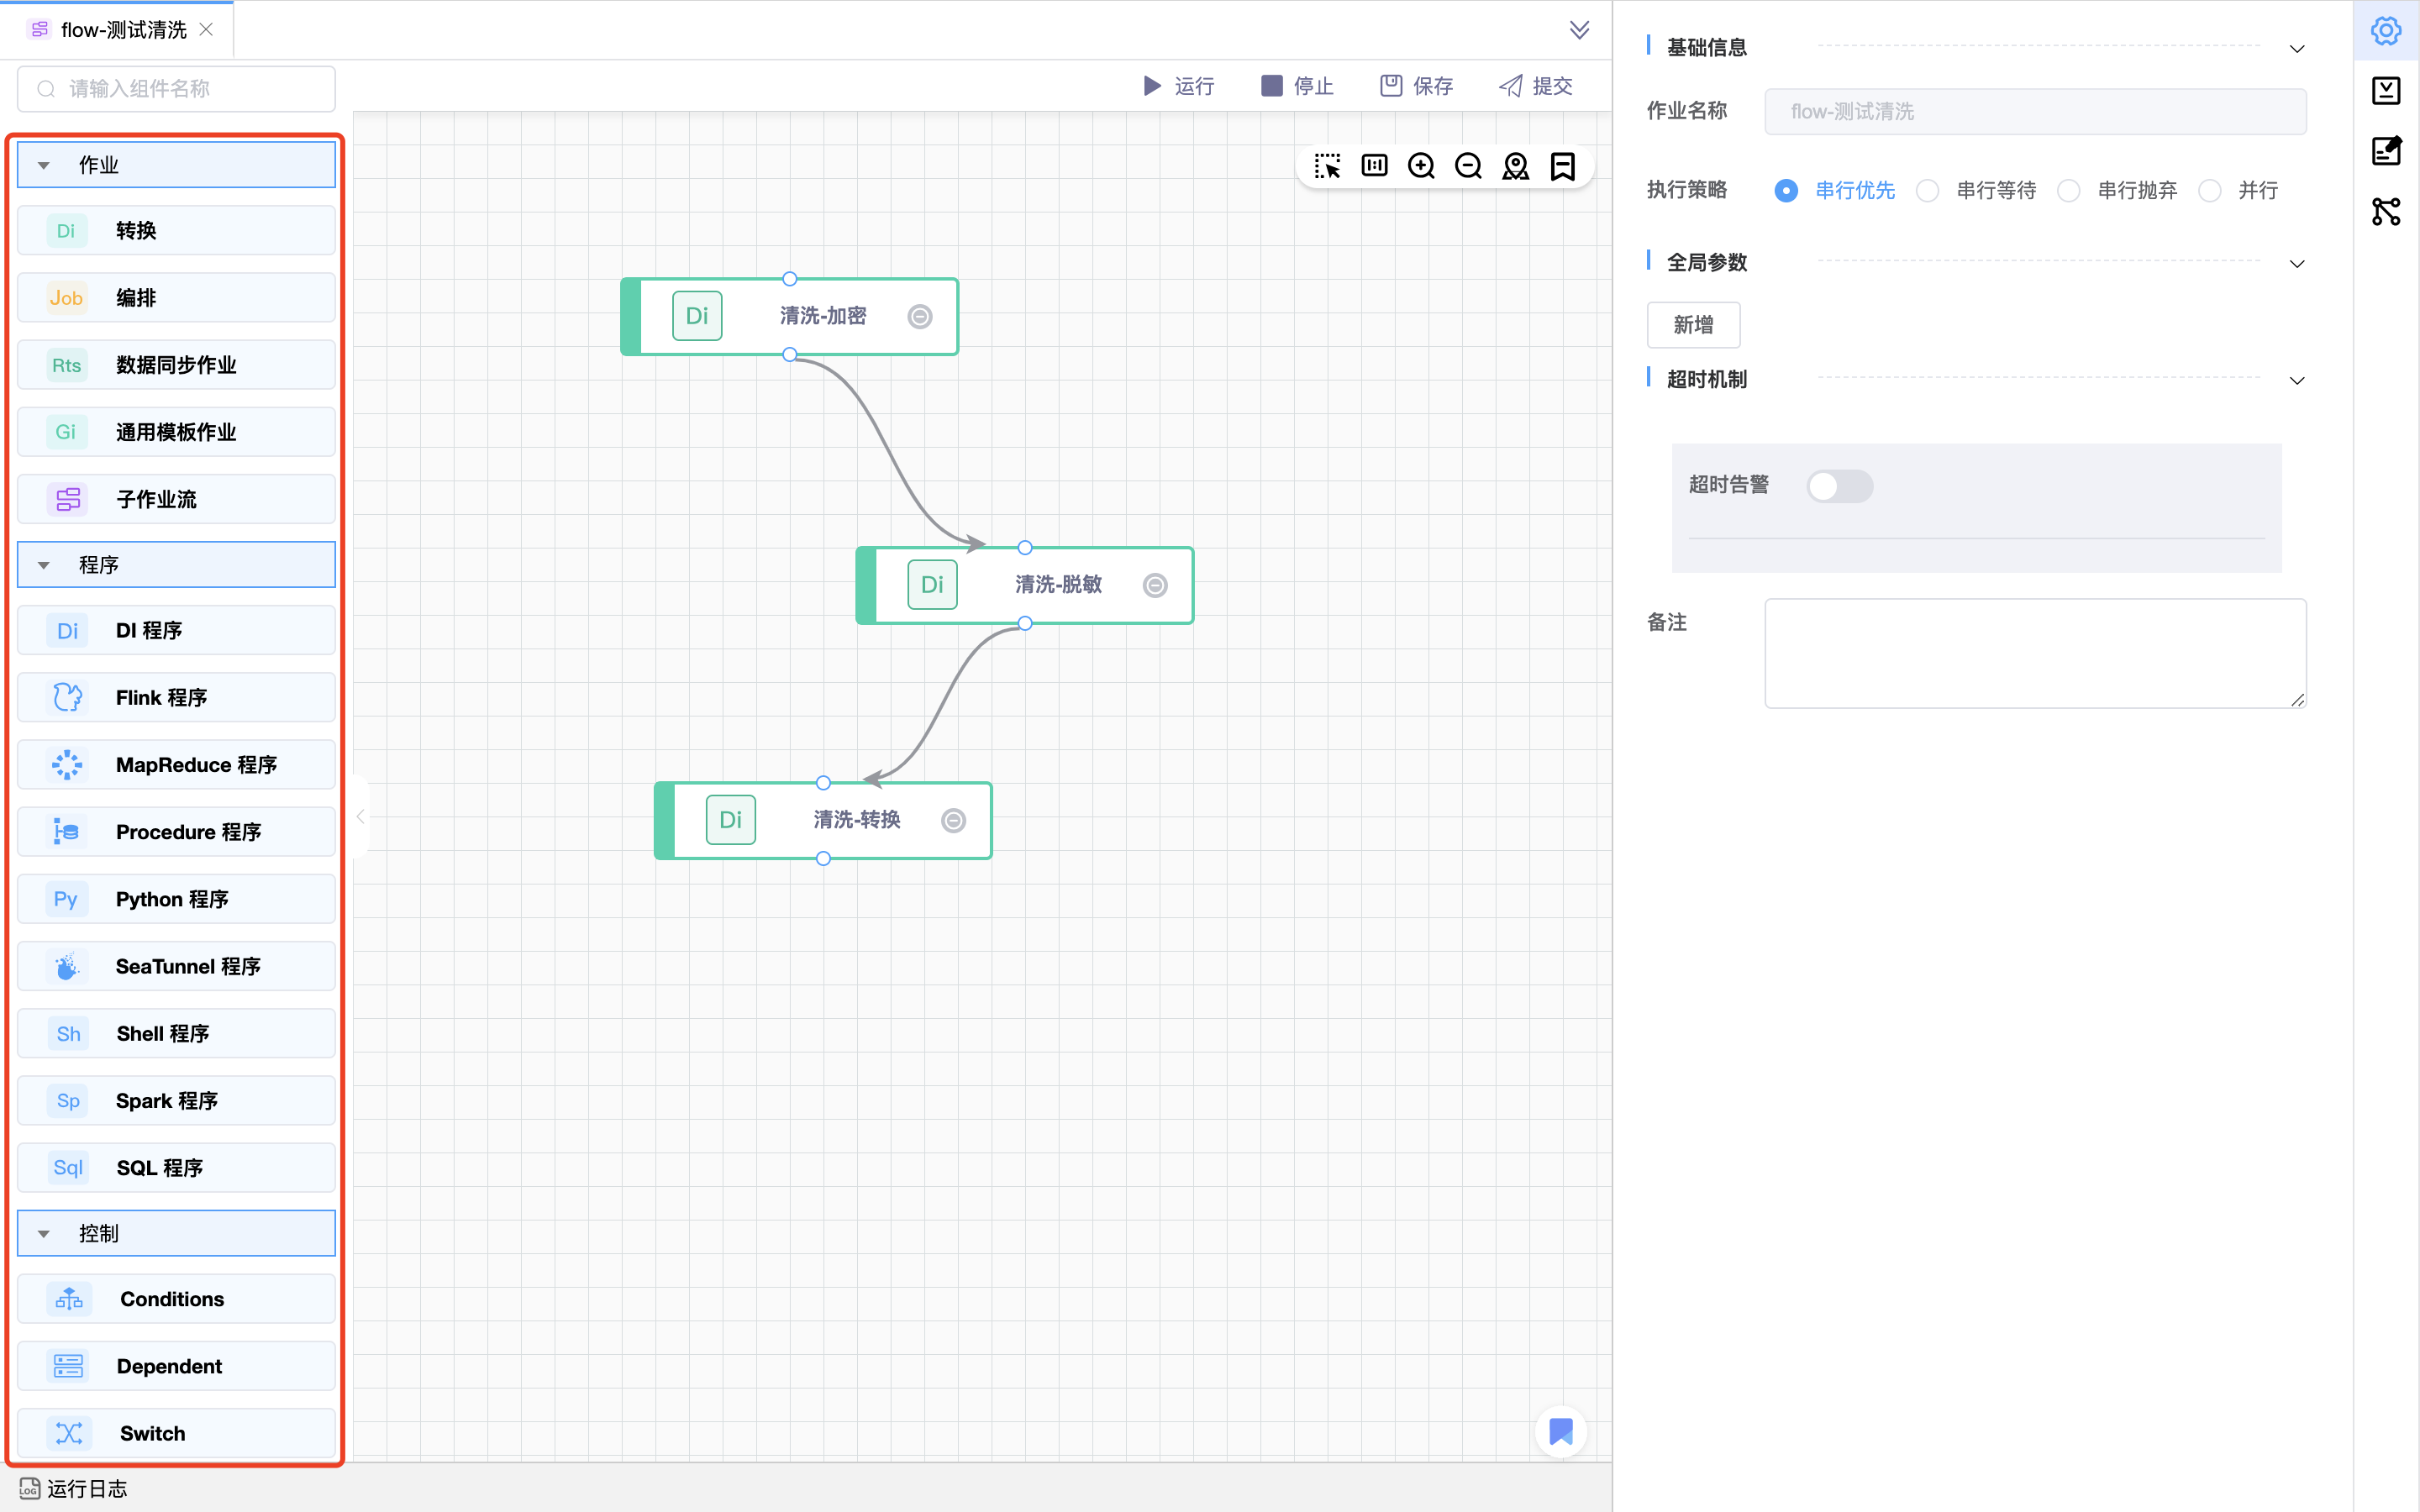The height and width of the screenshot is (1512, 2420).
Task: Collapse the 作业 component group
Action: coord(44,165)
